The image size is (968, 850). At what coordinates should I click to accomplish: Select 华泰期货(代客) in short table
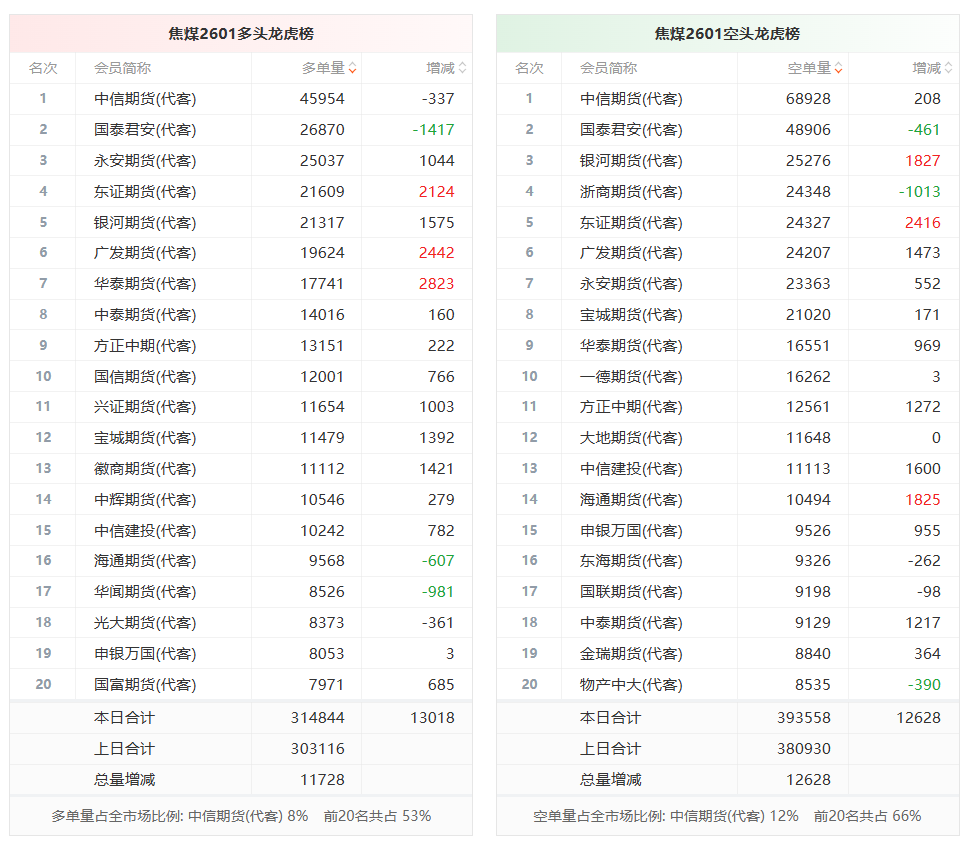click(x=631, y=345)
